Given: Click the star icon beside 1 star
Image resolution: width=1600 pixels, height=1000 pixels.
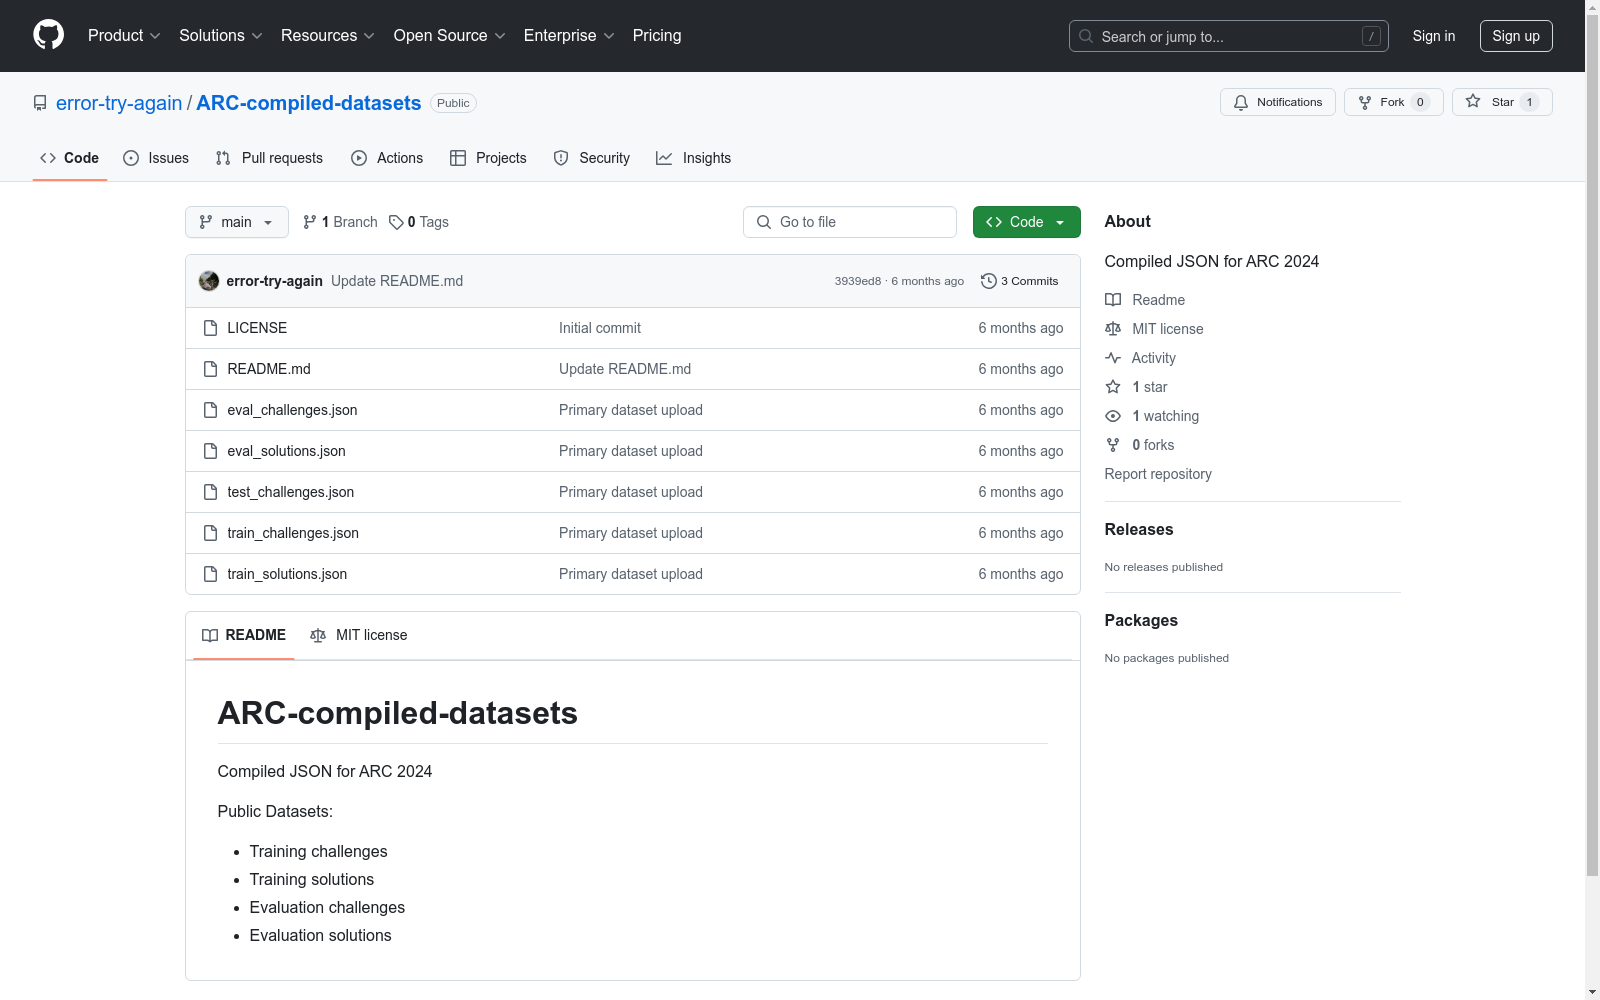Looking at the screenshot, I should click(1113, 387).
